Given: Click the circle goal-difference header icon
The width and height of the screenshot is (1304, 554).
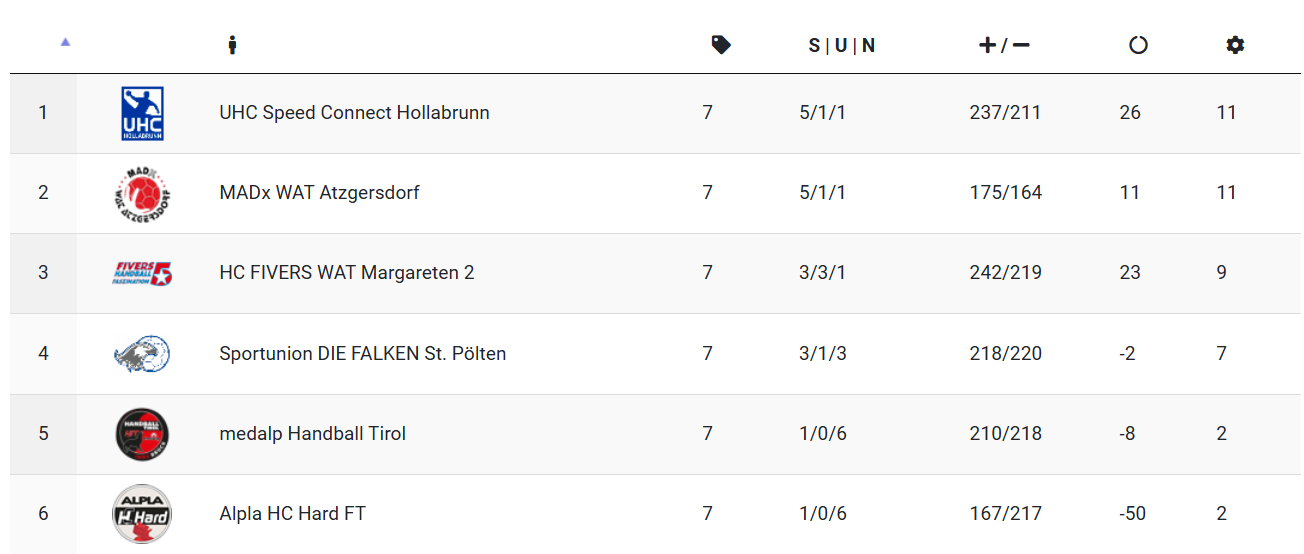Looking at the screenshot, I should (x=1138, y=45).
